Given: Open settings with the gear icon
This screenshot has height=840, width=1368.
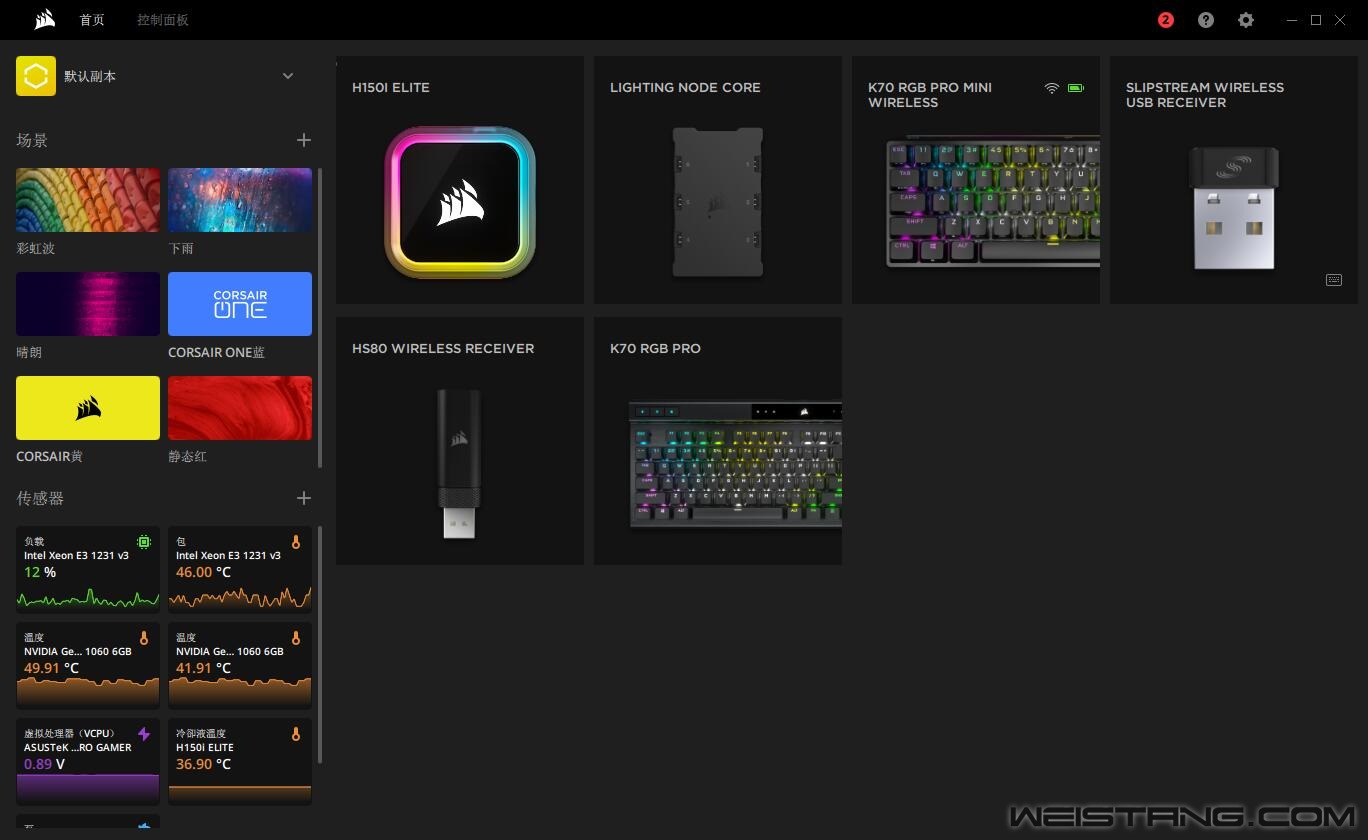Looking at the screenshot, I should [1246, 20].
